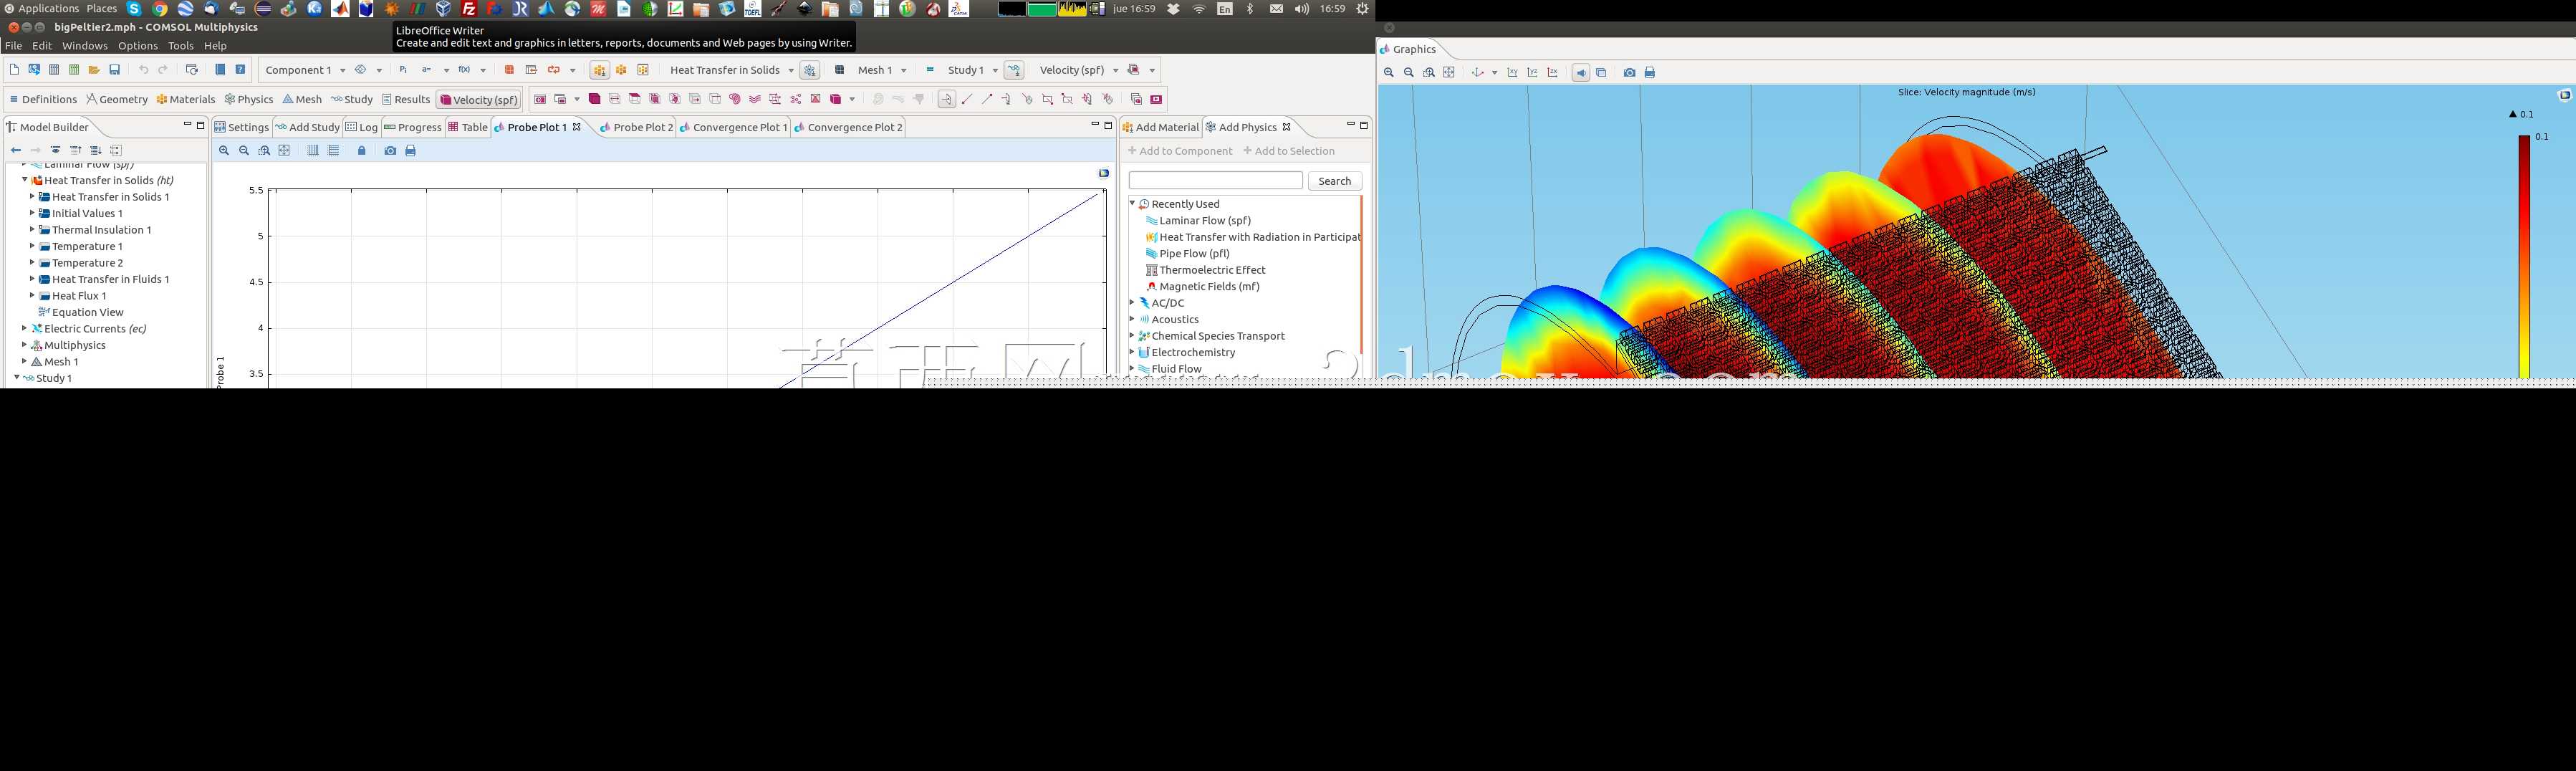The height and width of the screenshot is (771, 2576).
Task: Zoom out on Probe Plot 1
Action: click(x=244, y=151)
